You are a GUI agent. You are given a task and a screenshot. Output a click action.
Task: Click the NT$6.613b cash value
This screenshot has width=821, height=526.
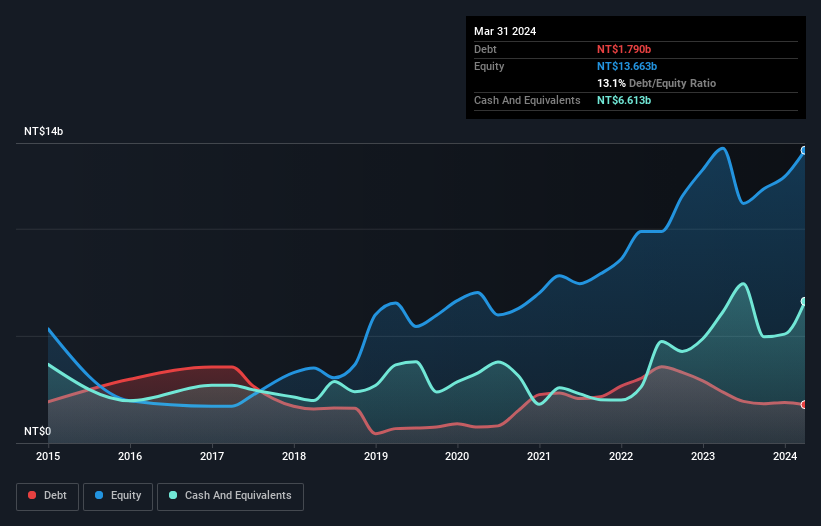tap(624, 100)
